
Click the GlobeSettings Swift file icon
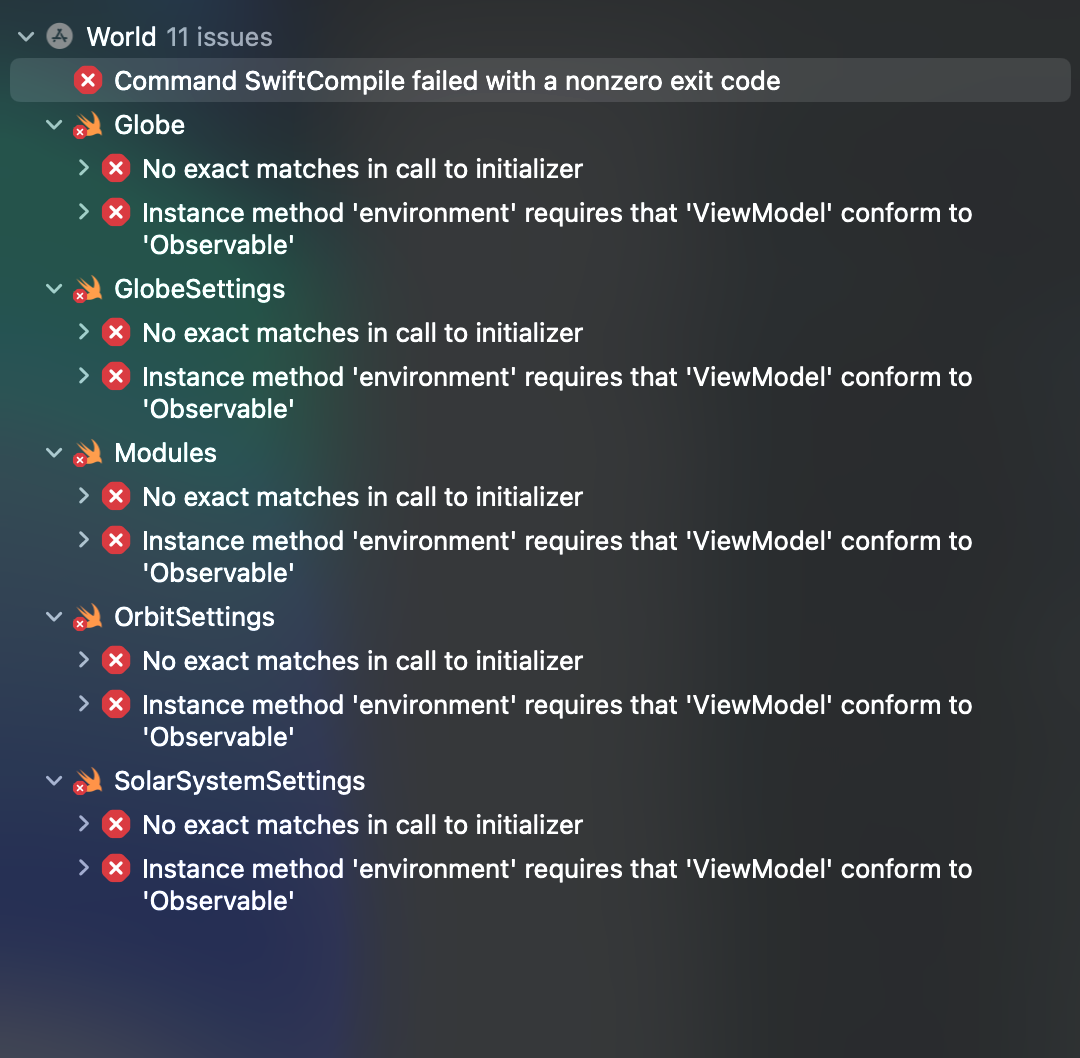point(87,289)
